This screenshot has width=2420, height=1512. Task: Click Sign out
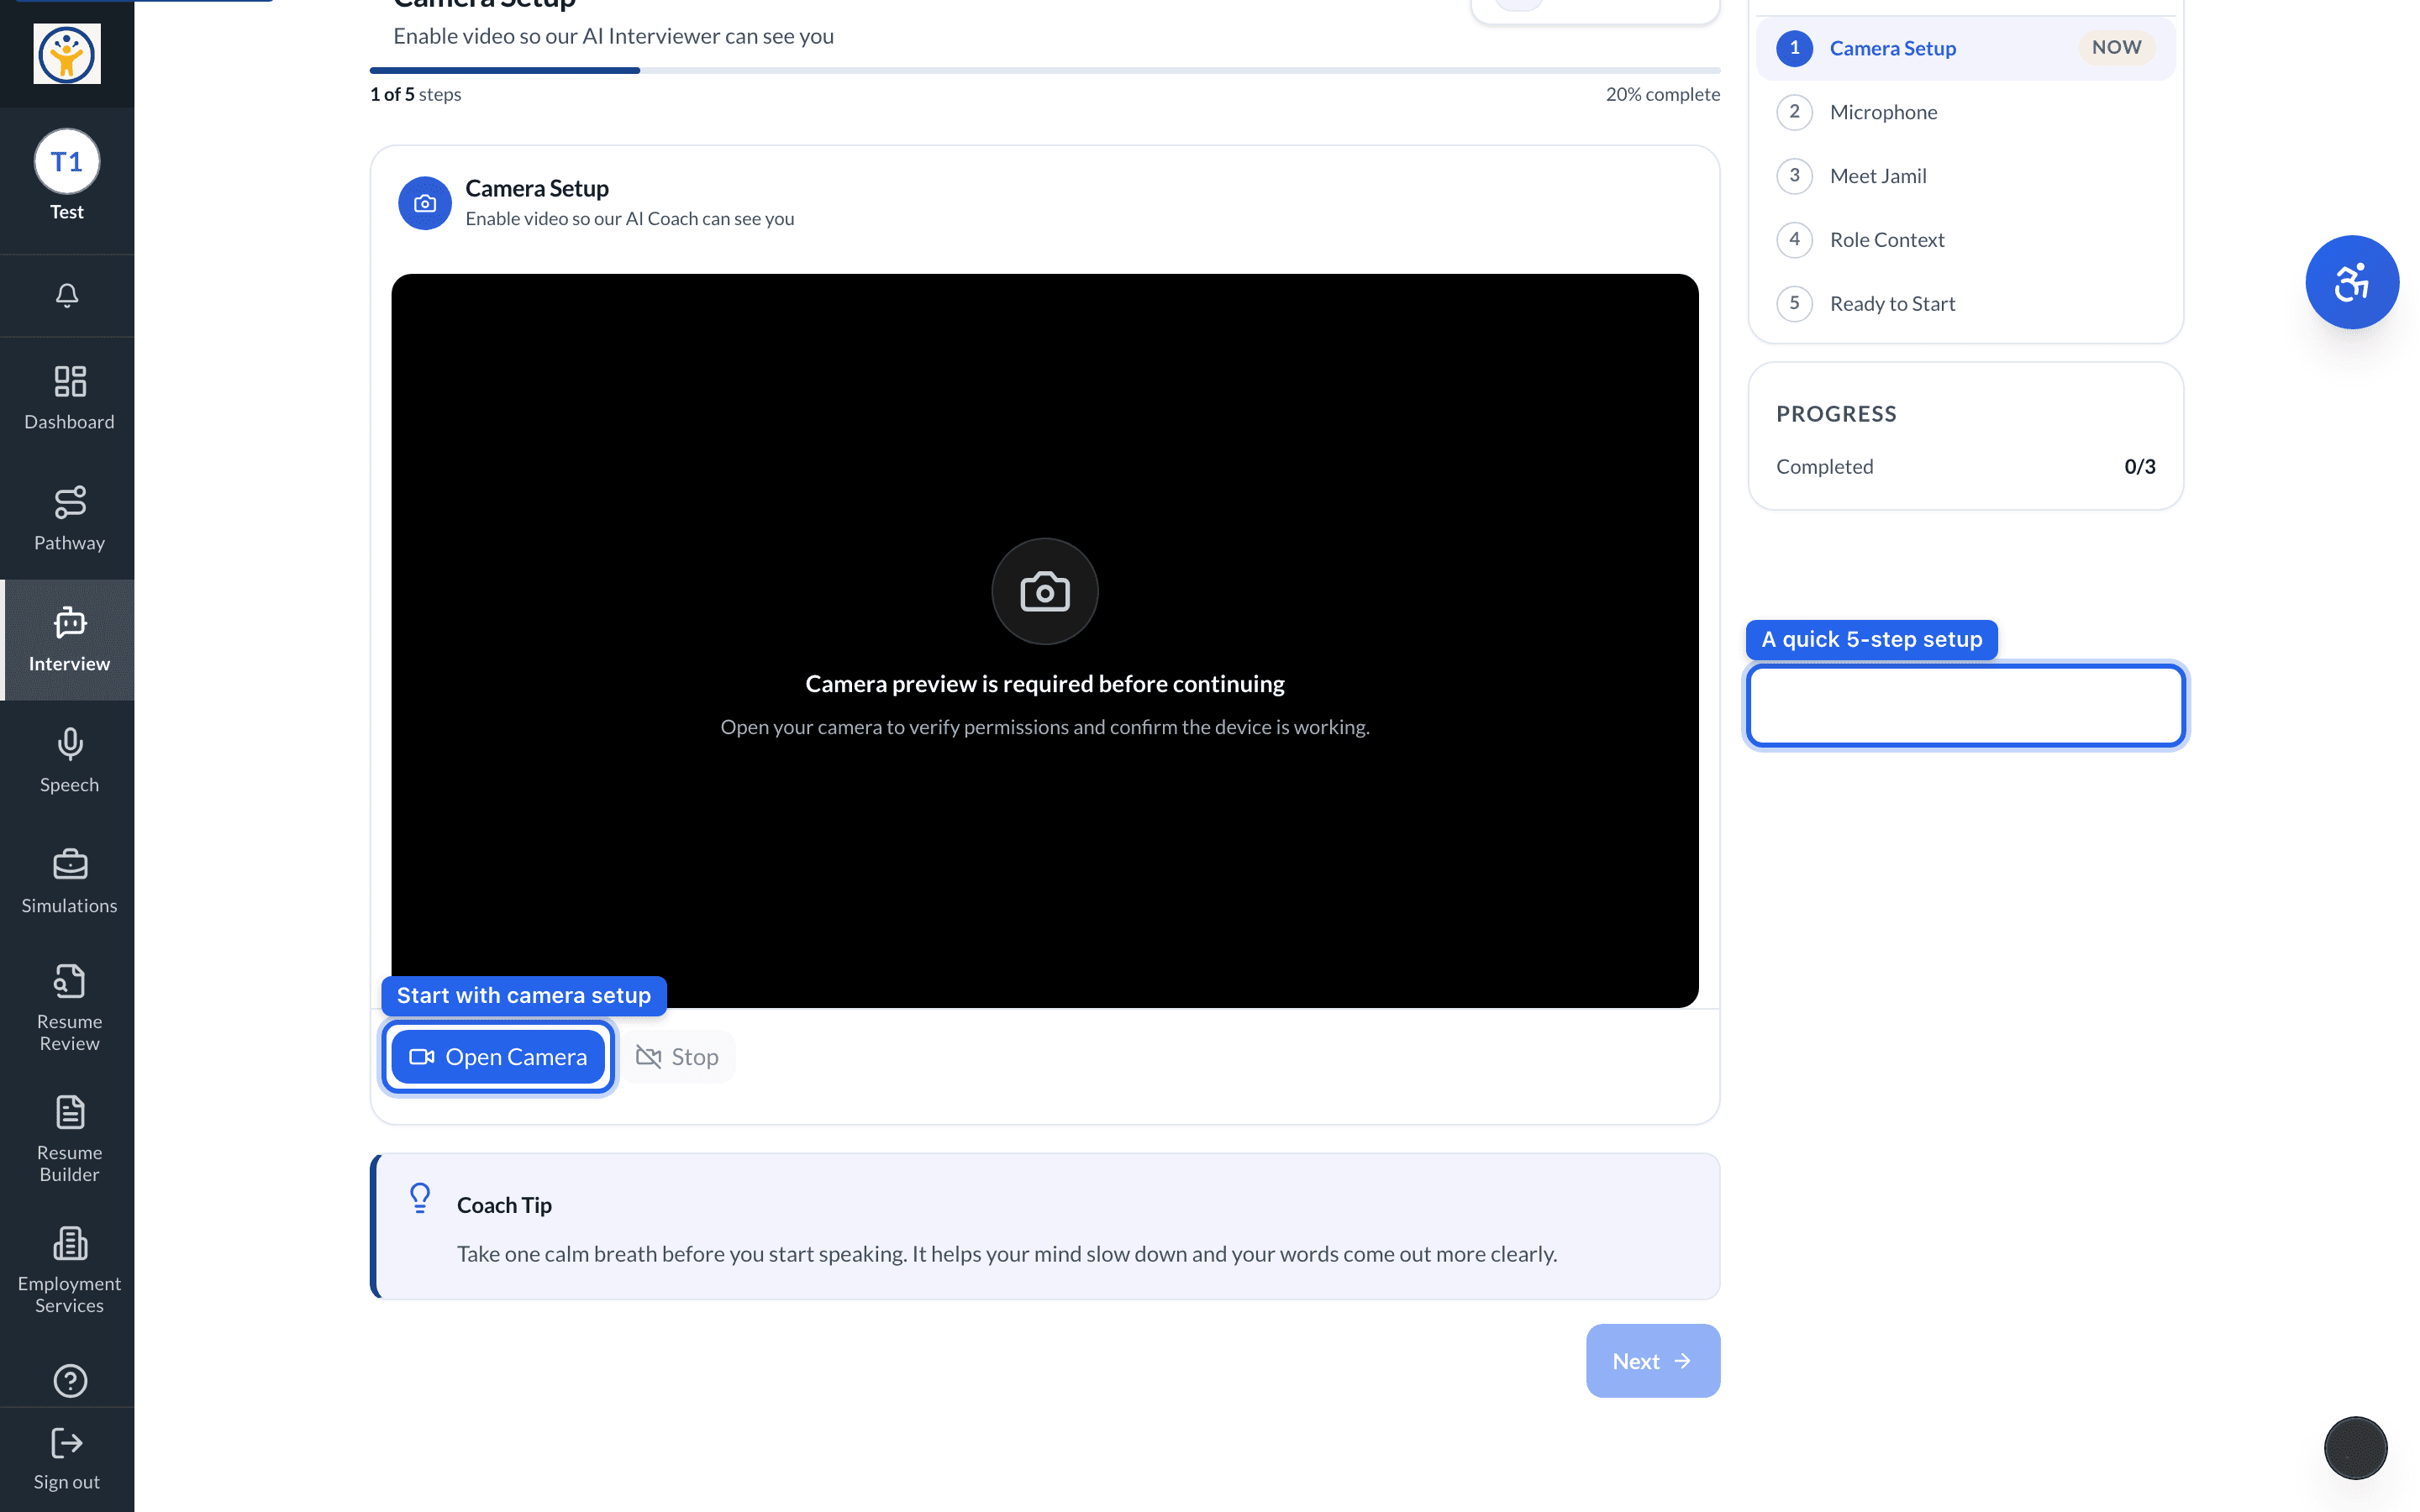tap(67, 1459)
